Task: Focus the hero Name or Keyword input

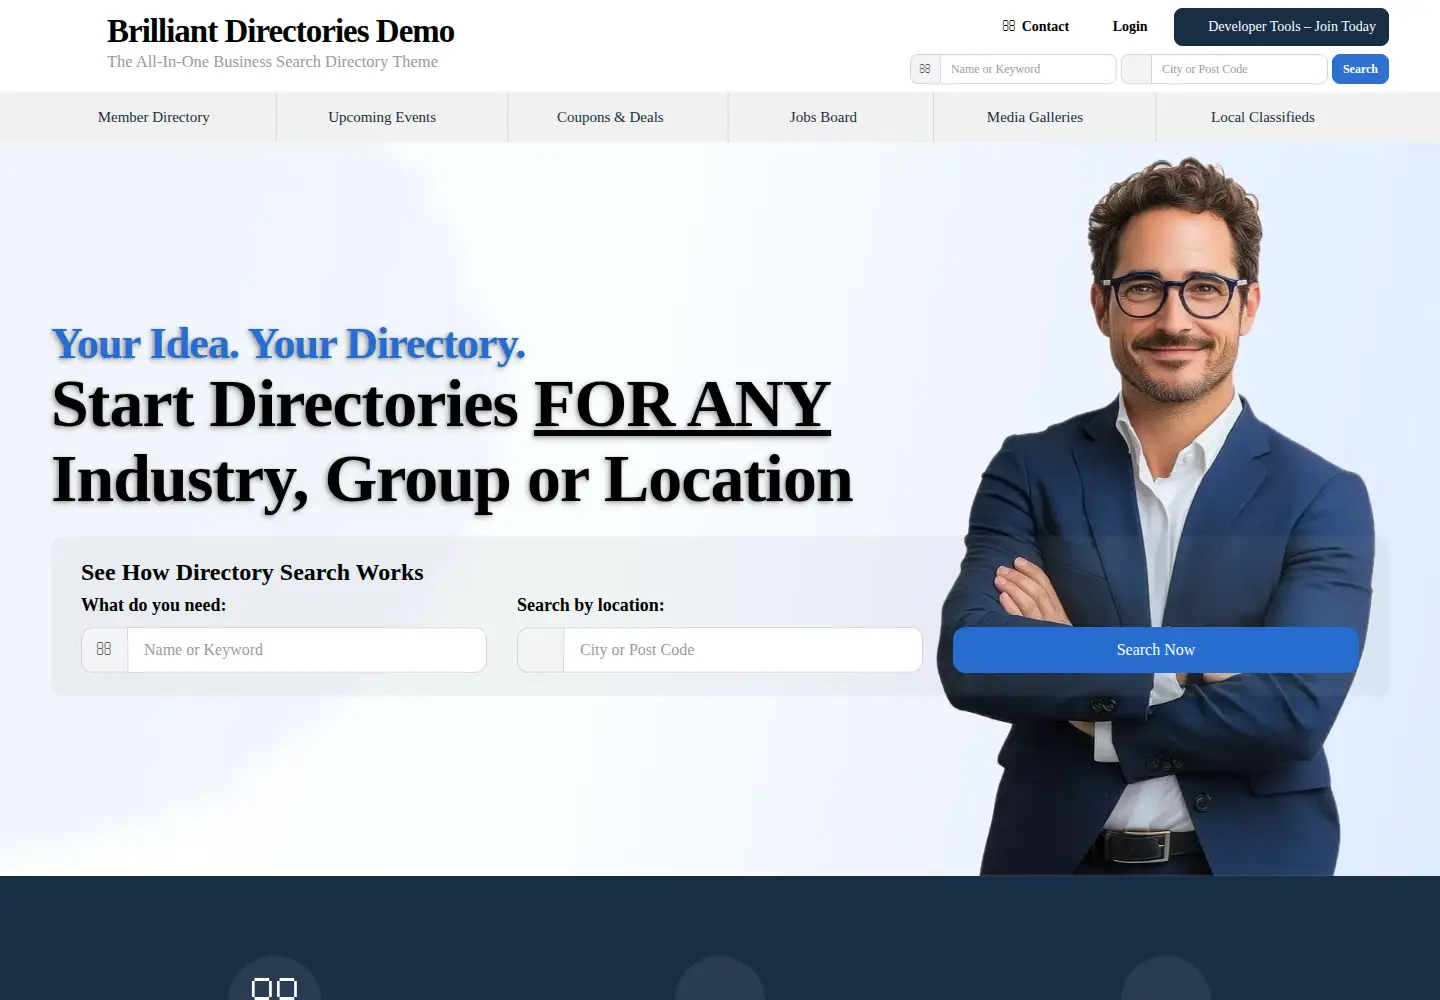Action: pyautogui.click(x=307, y=650)
